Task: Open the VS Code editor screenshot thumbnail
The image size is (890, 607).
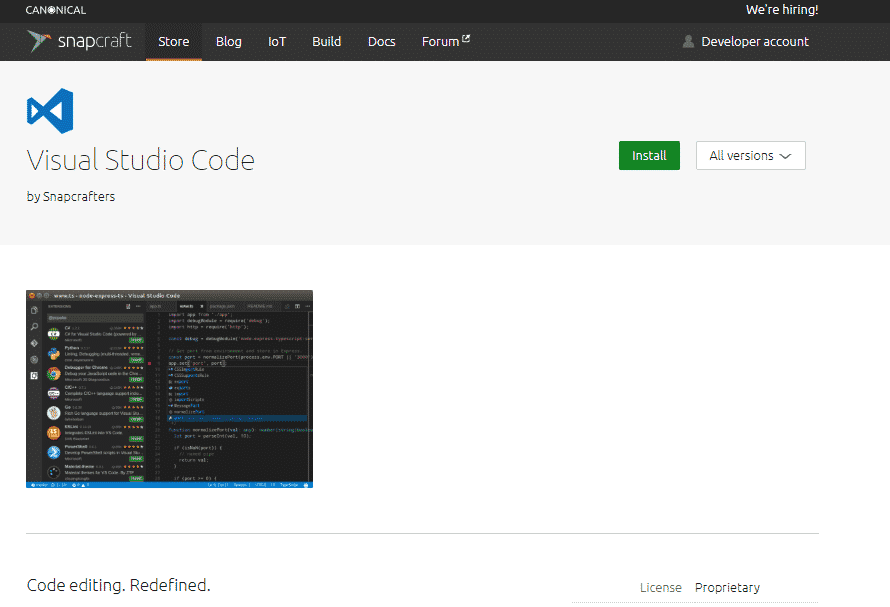Action: 169,389
